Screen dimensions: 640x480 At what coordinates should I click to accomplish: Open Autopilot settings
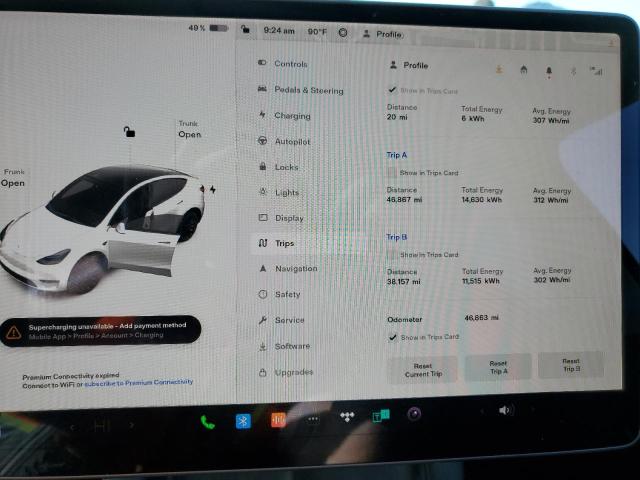pyautogui.click(x=284, y=141)
